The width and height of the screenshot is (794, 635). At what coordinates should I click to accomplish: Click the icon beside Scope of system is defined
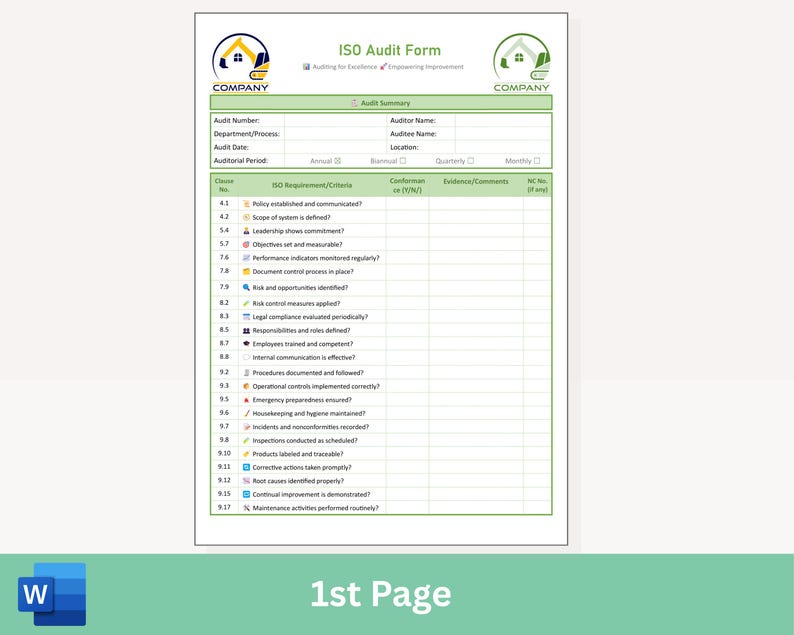coord(246,217)
